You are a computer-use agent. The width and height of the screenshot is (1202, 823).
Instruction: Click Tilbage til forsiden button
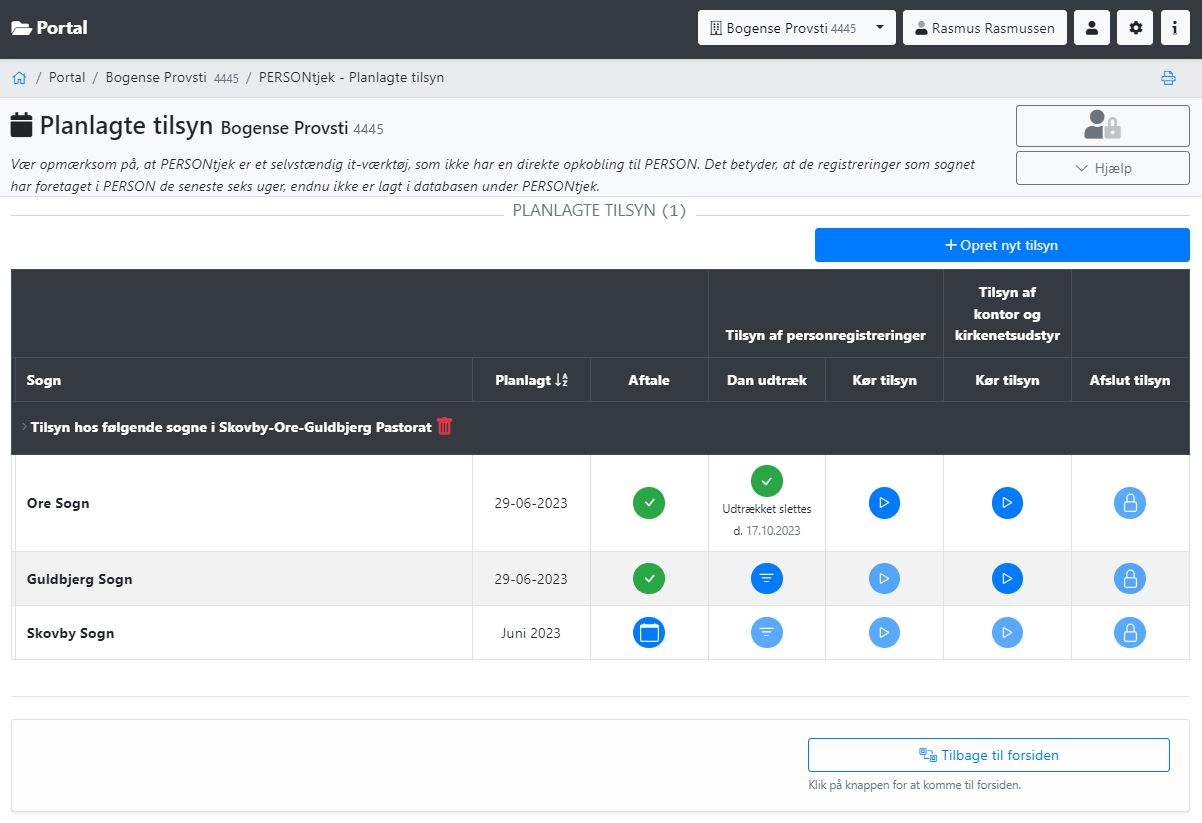989,755
